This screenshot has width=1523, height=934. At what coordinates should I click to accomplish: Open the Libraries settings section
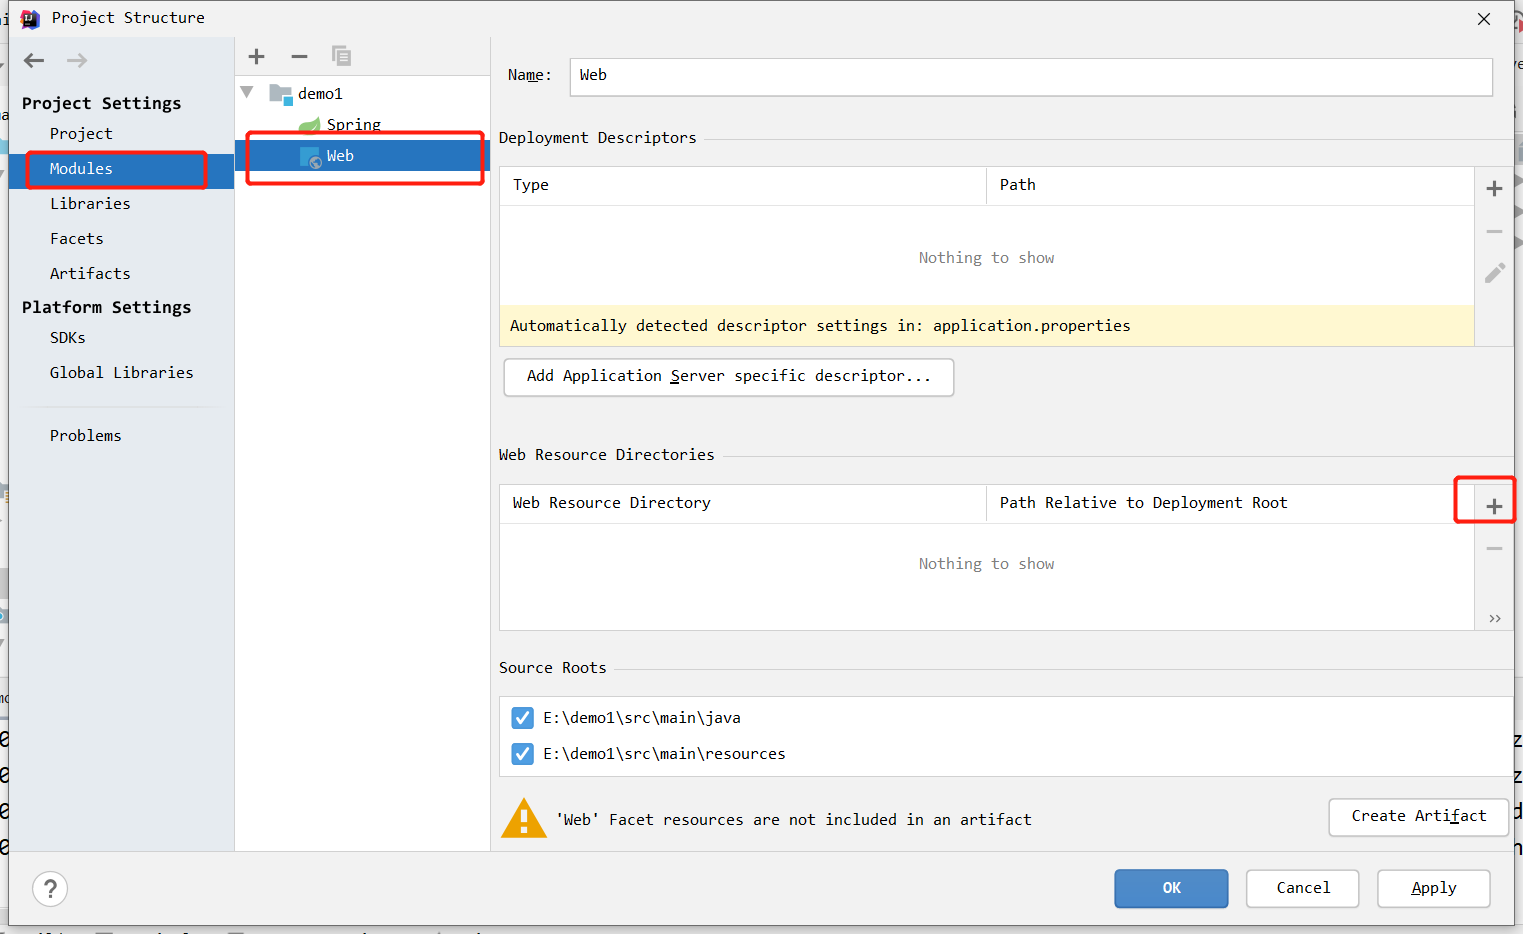[x=90, y=204]
